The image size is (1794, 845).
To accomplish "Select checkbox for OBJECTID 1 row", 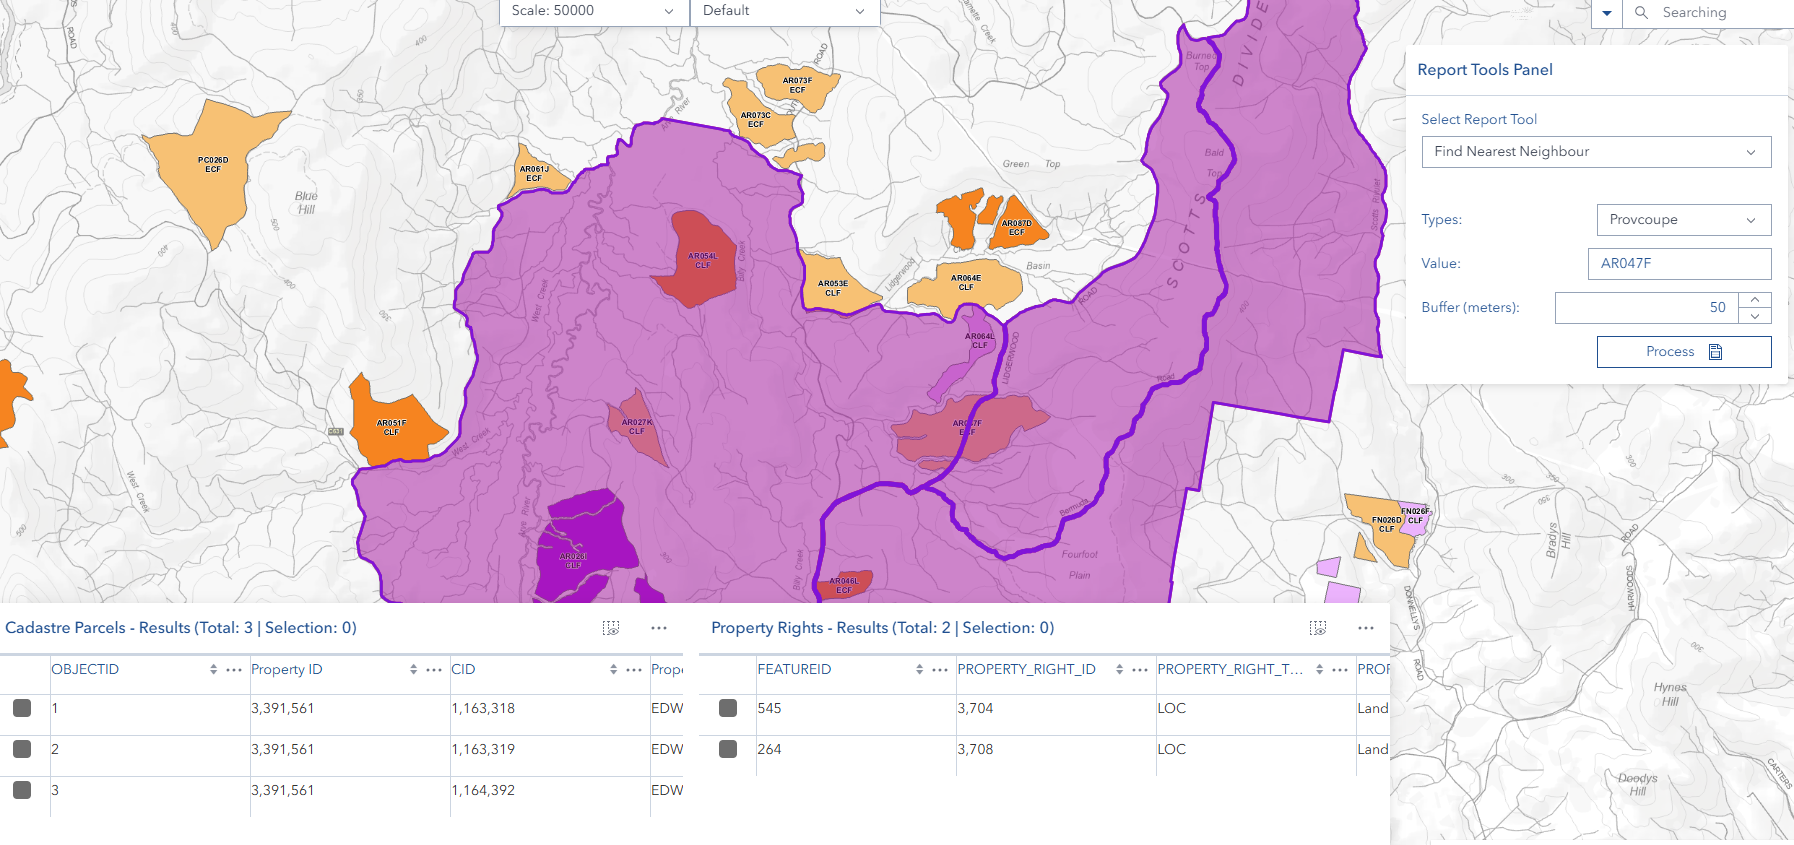I will pyautogui.click(x=22, y=708).
